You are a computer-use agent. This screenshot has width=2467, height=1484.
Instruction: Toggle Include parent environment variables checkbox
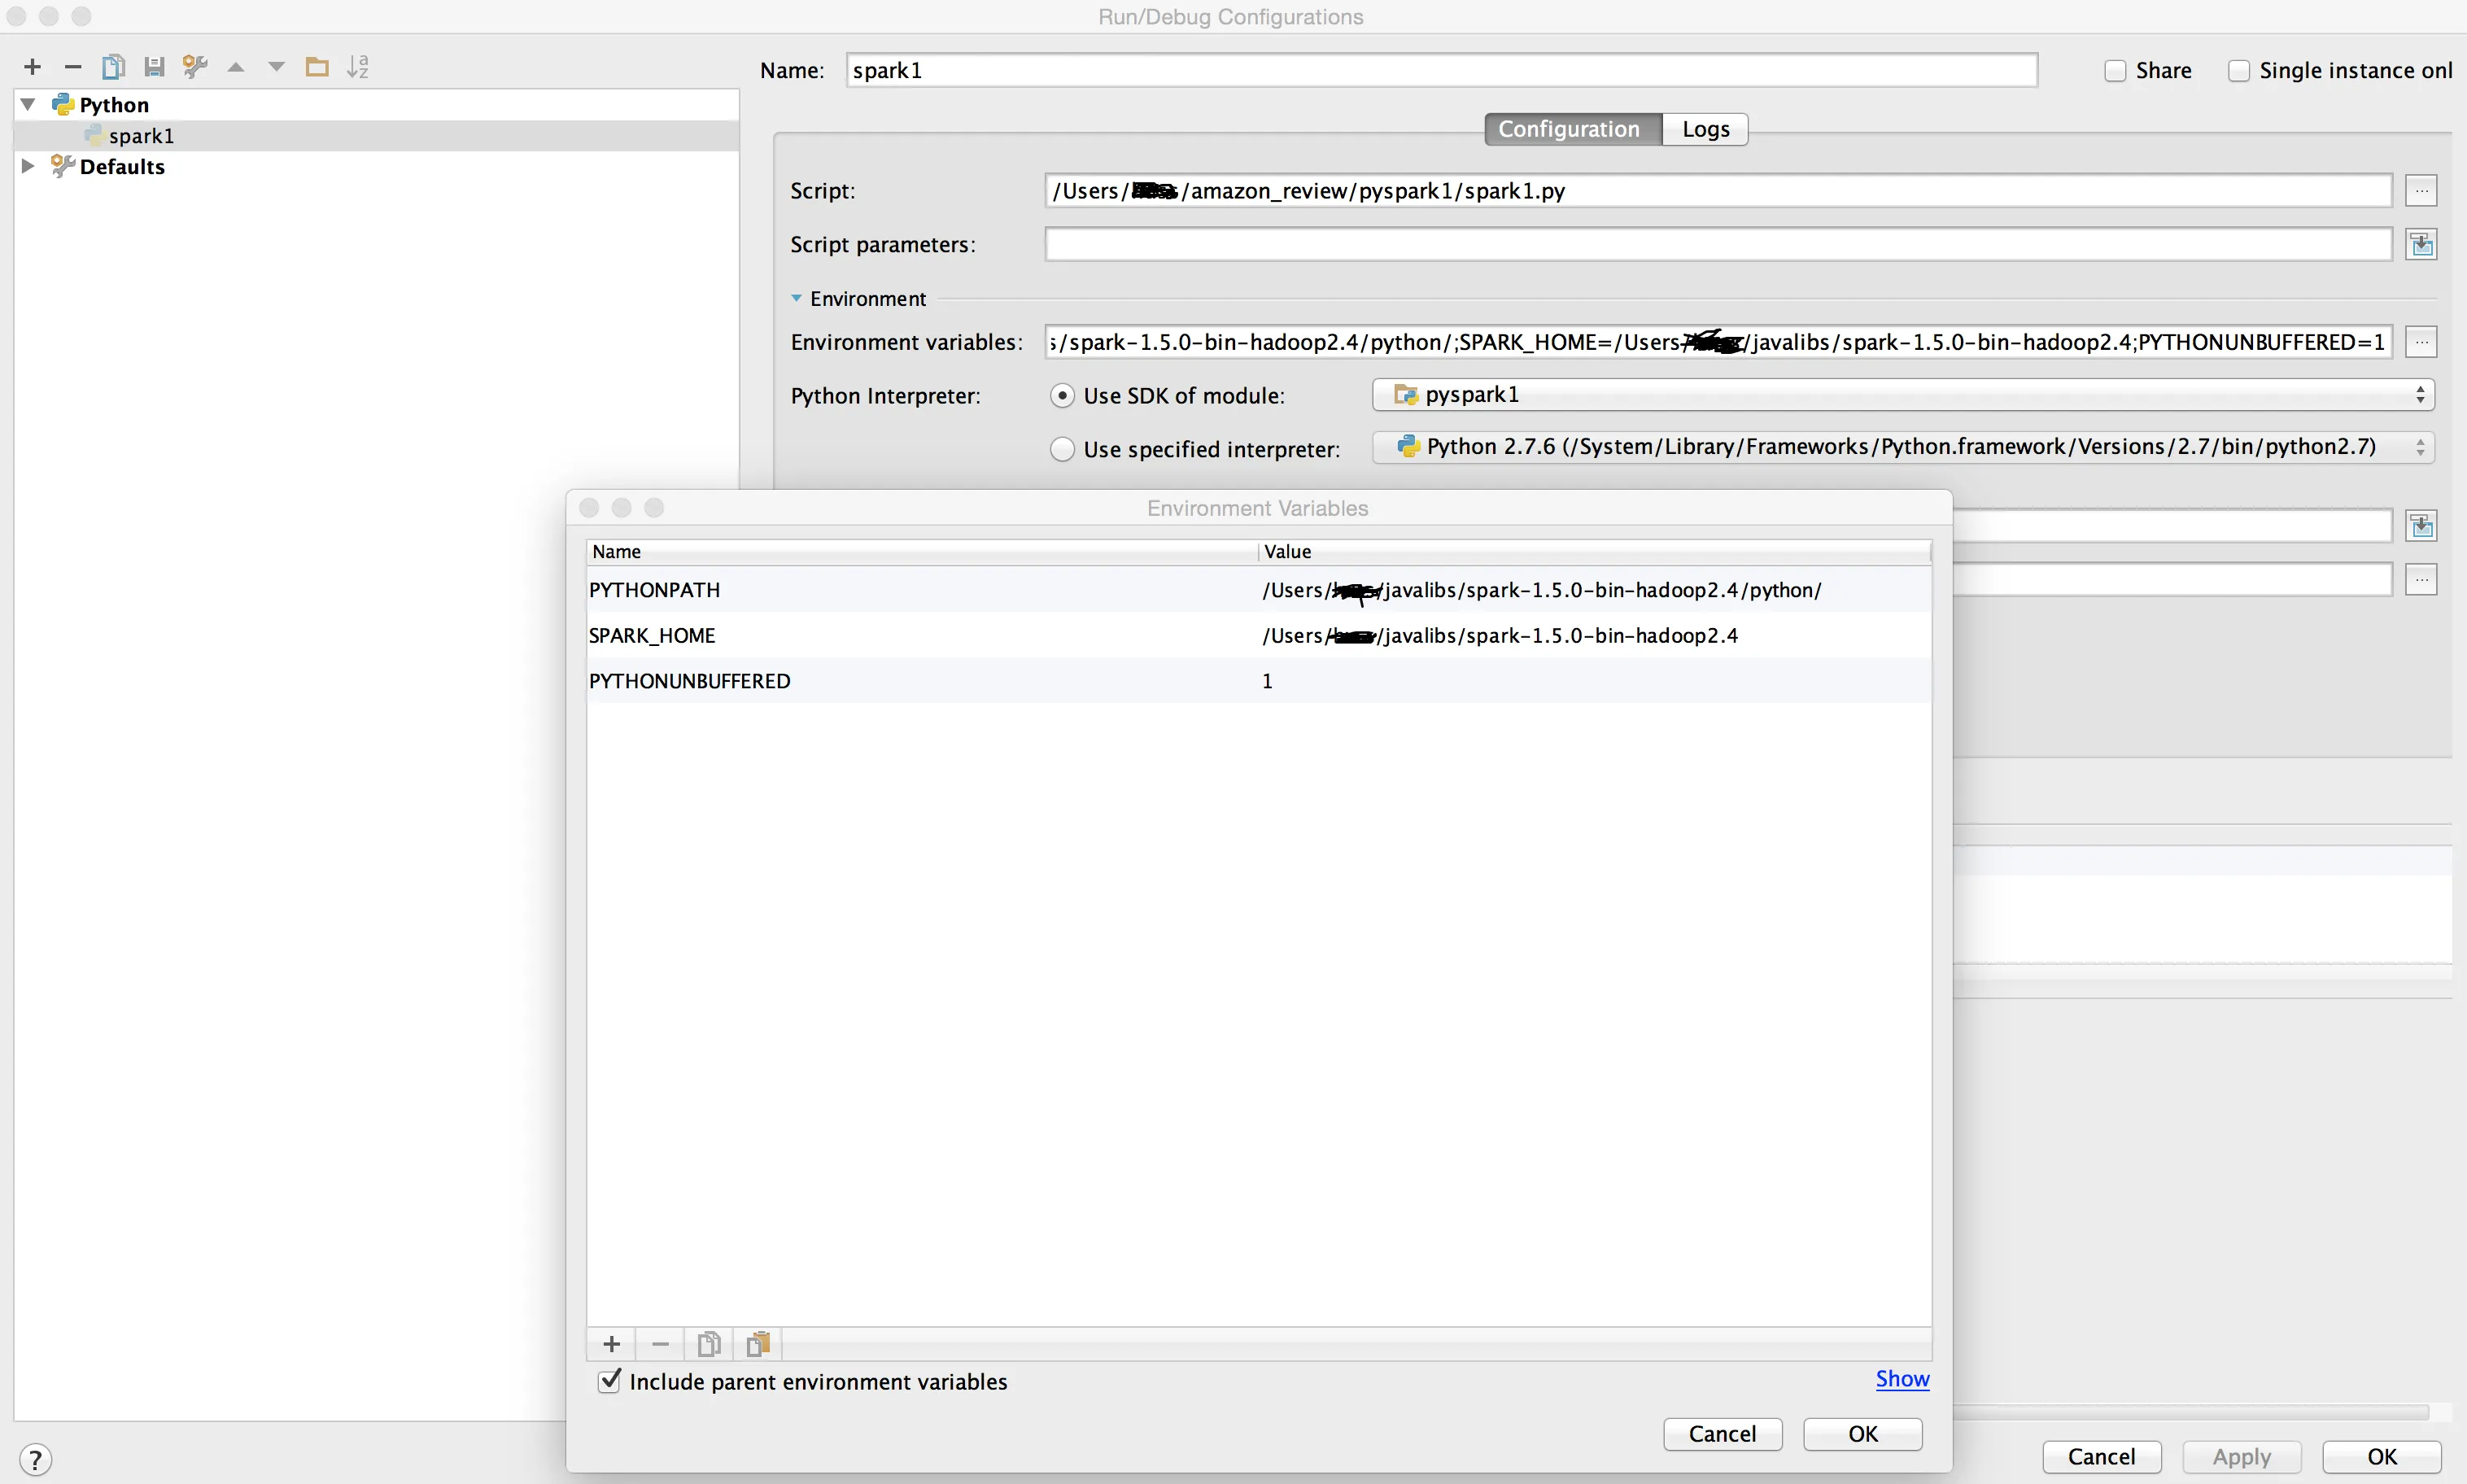[x=609, y=1381]
